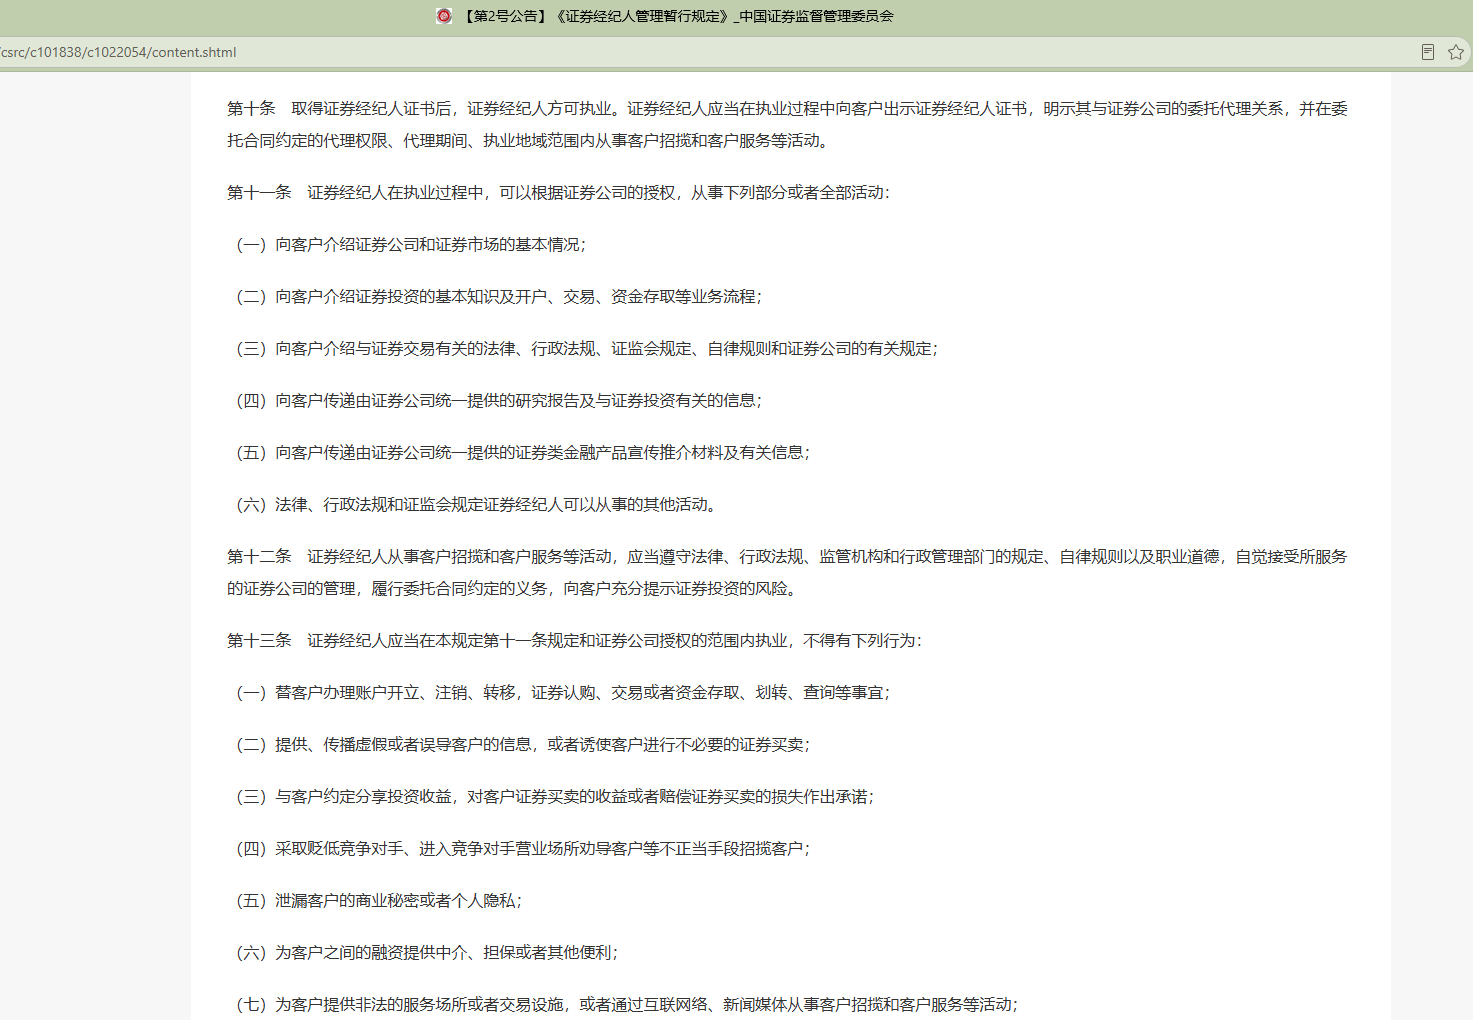Viewport: 1473px width, 1020px height.
Task: Click item (四) 向客户传递研究报告
Action: [x=499, y=400]
